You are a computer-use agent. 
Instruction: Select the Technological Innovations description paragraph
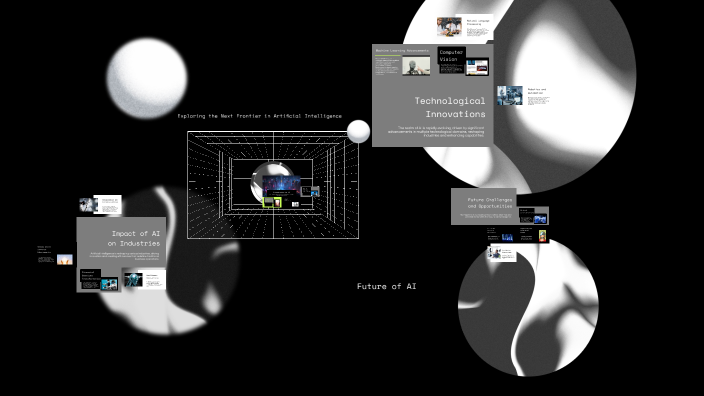tap(436, 131)
